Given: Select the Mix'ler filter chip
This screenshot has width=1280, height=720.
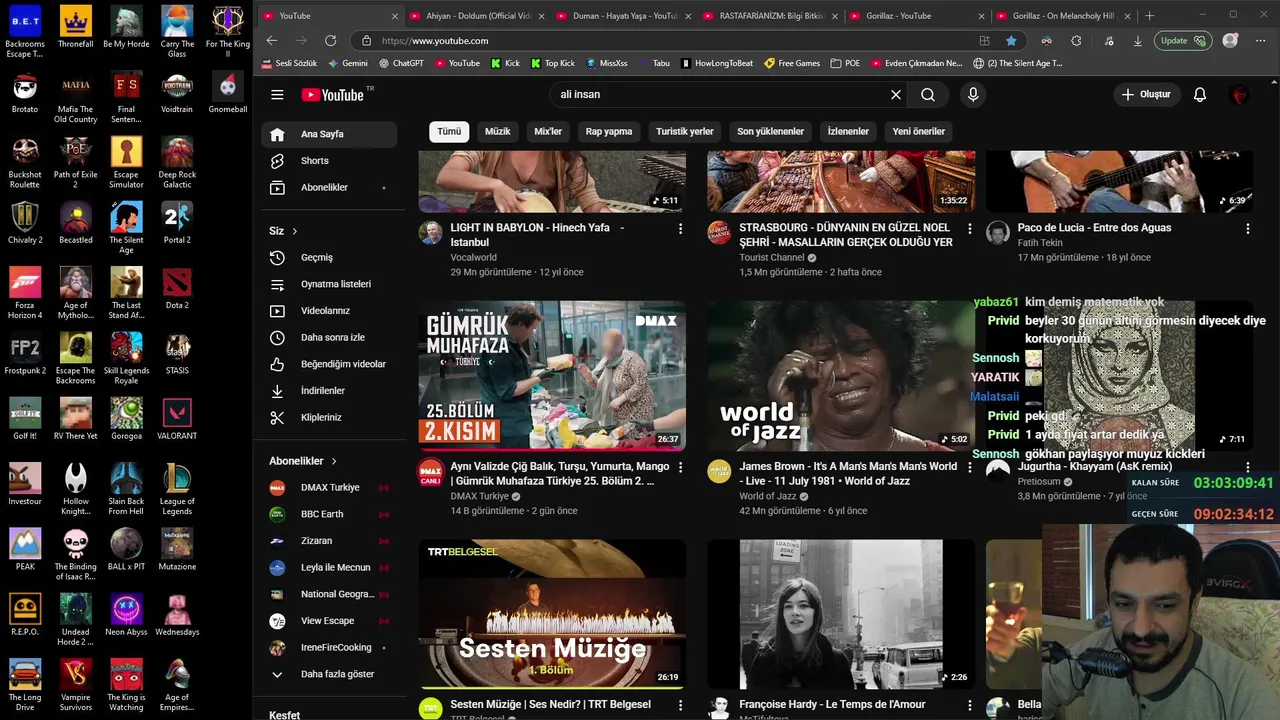Looking at the screenshot, I should (548, 131).
